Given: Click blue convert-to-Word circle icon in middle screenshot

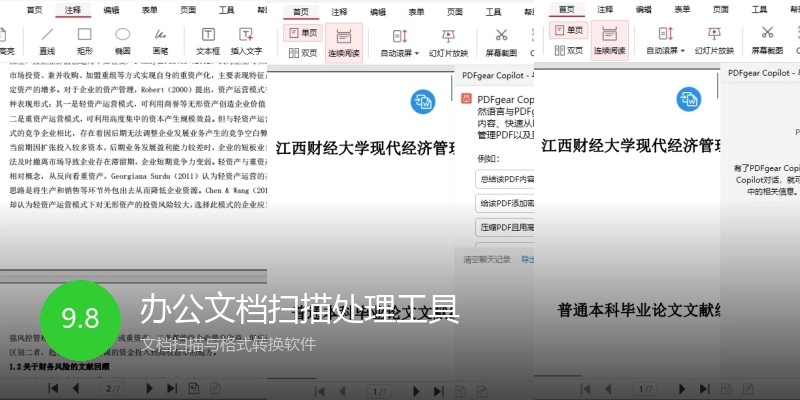Looking at the screenshot, I should [423, 102].
